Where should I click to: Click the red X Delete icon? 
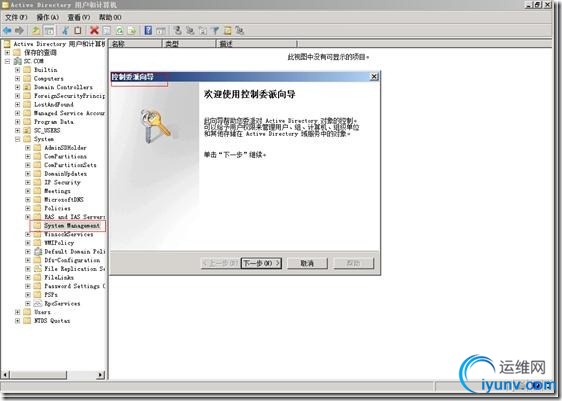[94, 31]
